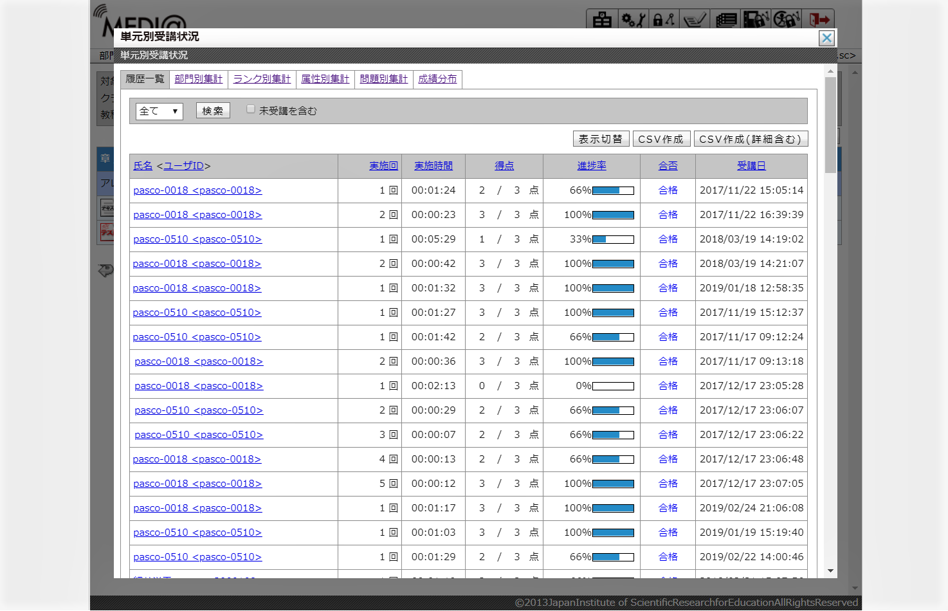
Task: Sort the table by 受講日 column header
Action: pyautogui.click(x=751, y=166)
